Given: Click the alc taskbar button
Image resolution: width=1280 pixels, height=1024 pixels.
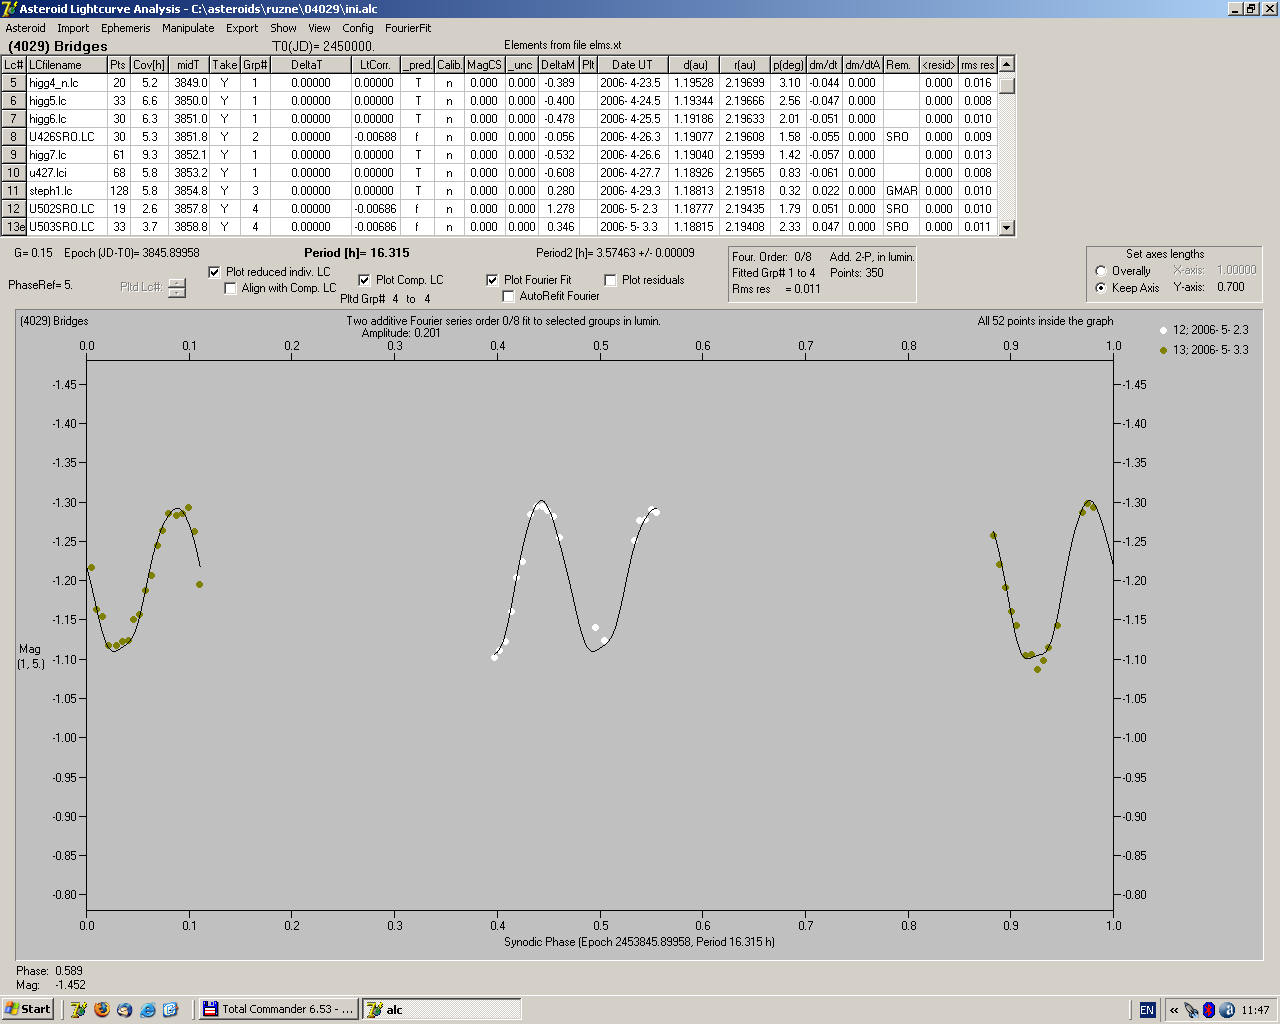Looking at the screenshot, I should [x=441, y=1009].
